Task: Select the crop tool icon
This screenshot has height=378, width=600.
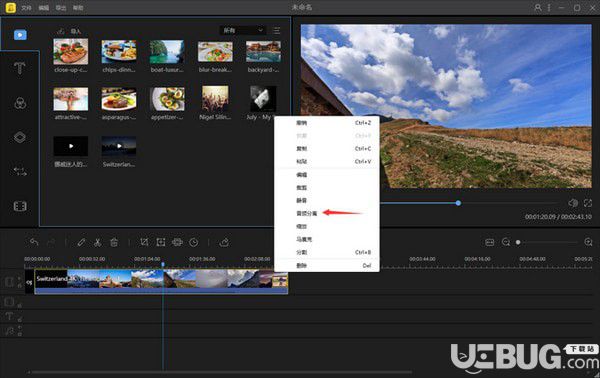Action: pyautogui.click(x=144, y=242)
